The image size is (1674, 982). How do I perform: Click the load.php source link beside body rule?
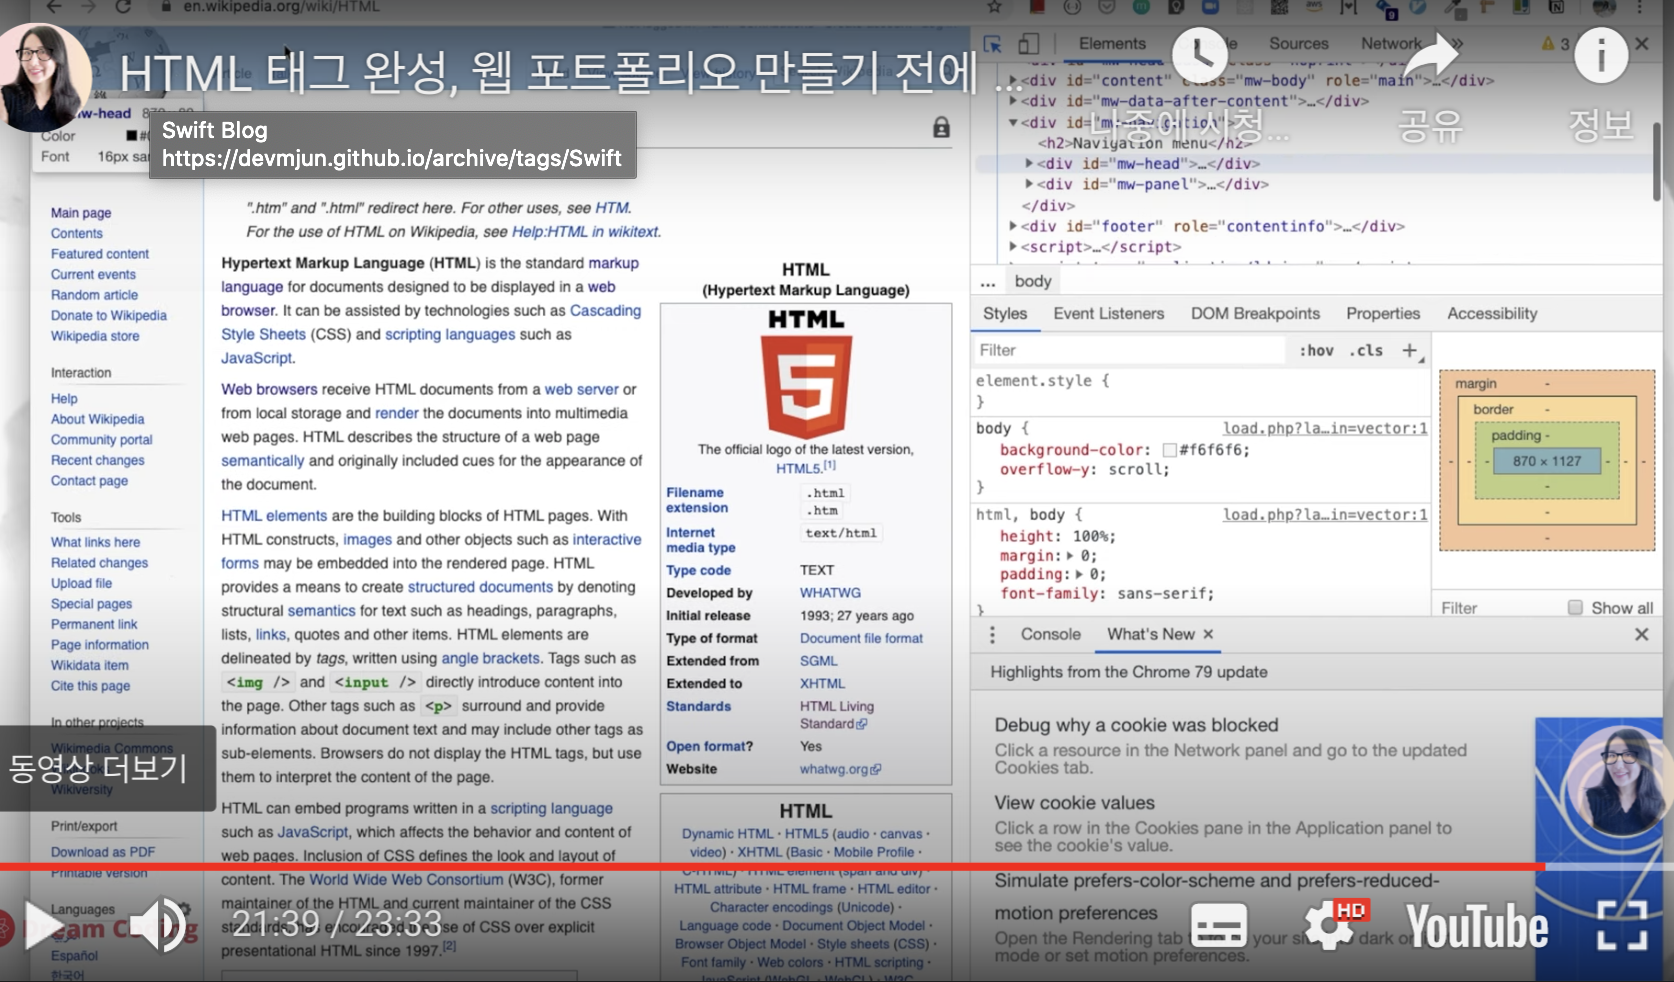point(1325,429)
